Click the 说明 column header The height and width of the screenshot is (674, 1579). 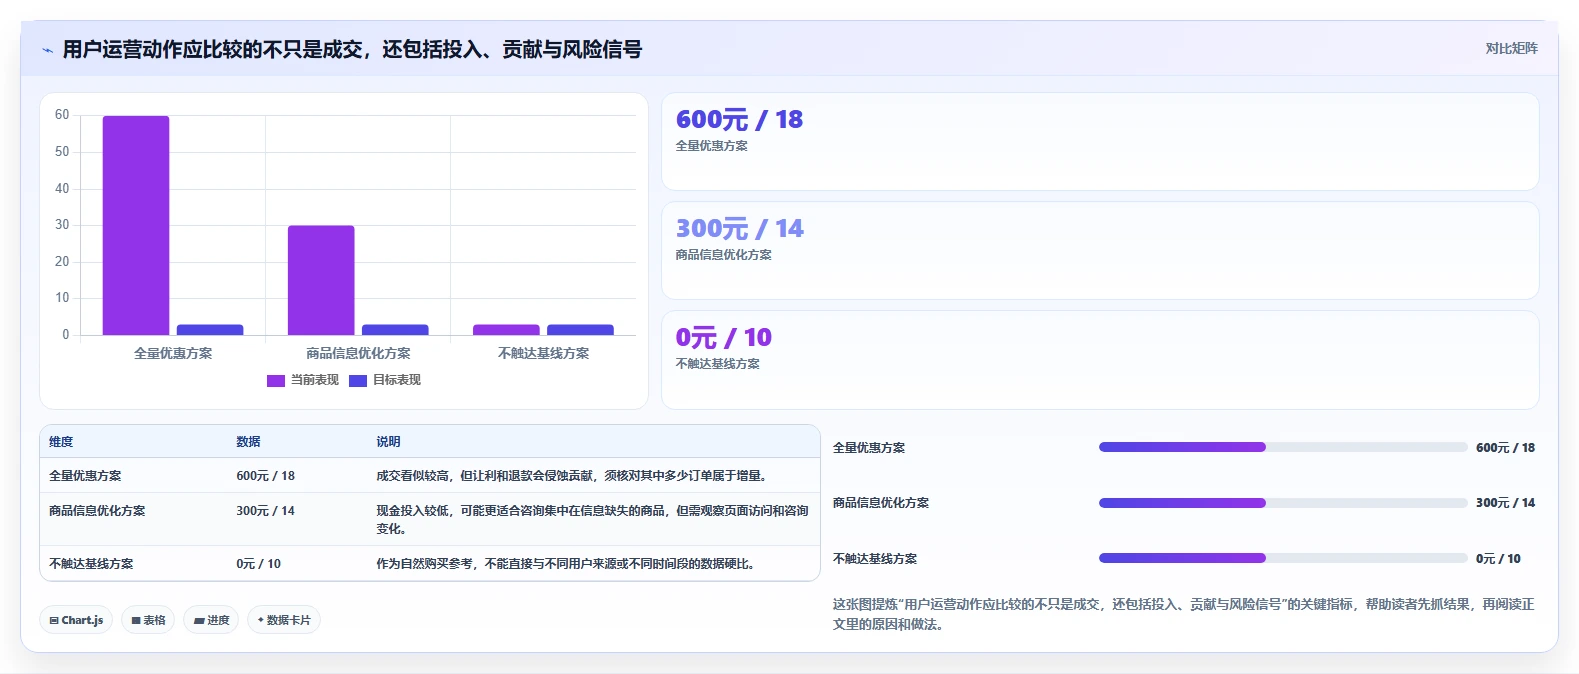pyautogui.click(x=388, y=441)
